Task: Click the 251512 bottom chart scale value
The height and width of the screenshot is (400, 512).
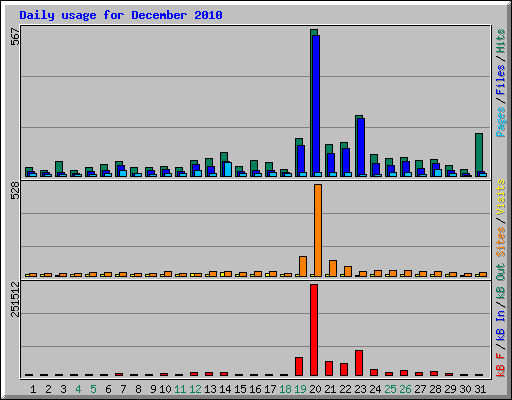Action: click(x=15, y=299)
